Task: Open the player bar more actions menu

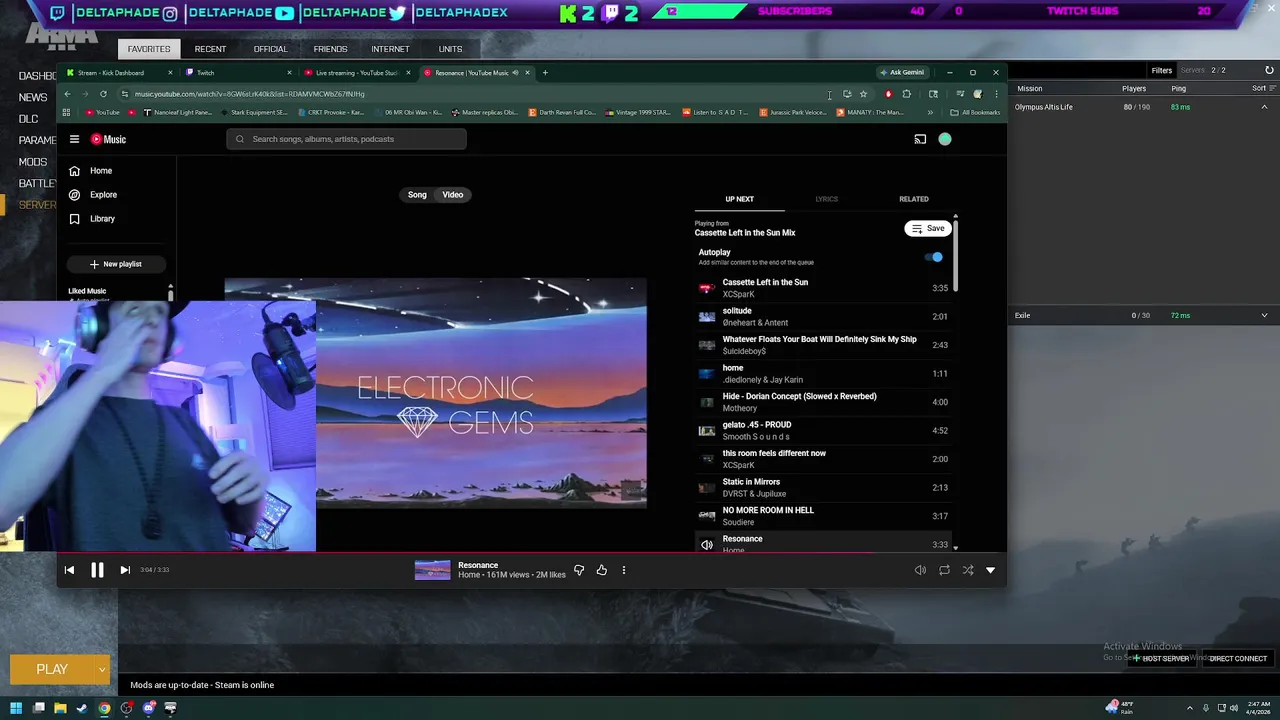Action: (x=624, y=570)
